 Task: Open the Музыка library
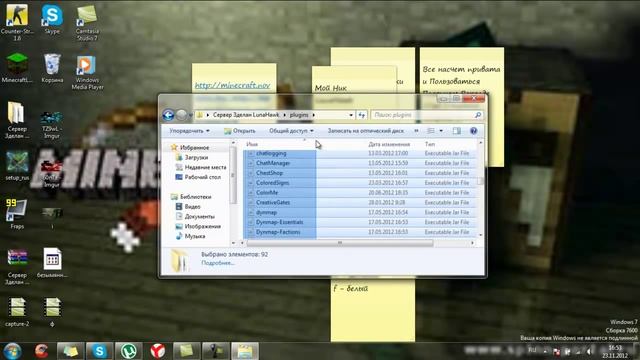coord(195,236)
